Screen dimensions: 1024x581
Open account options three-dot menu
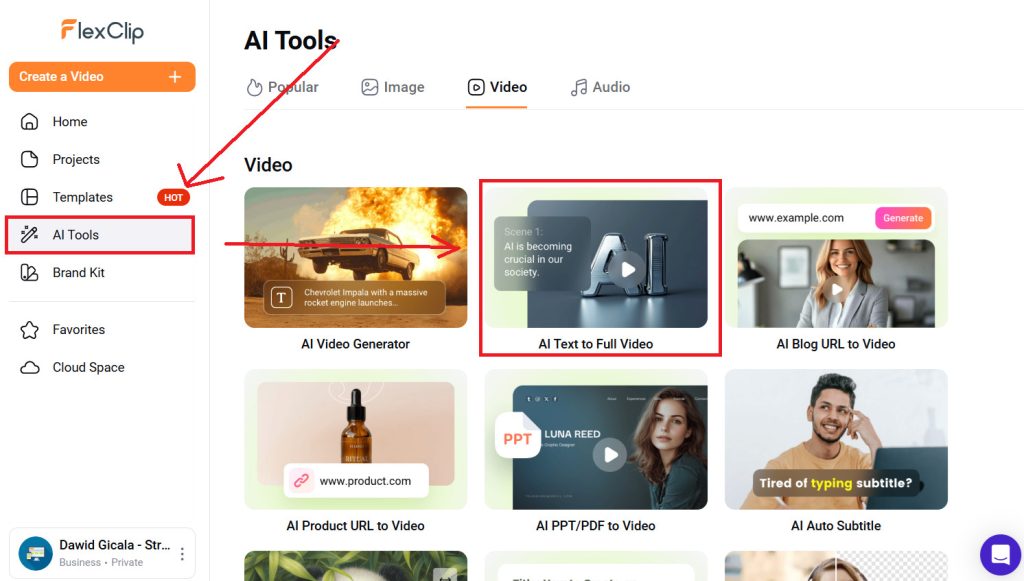(182, 553)
